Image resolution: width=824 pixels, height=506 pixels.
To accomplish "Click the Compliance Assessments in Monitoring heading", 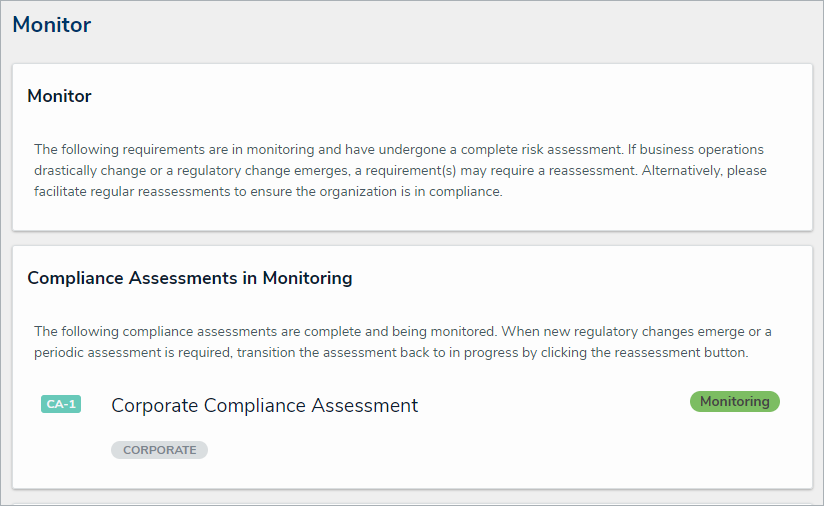I will (x=189, y=278).
